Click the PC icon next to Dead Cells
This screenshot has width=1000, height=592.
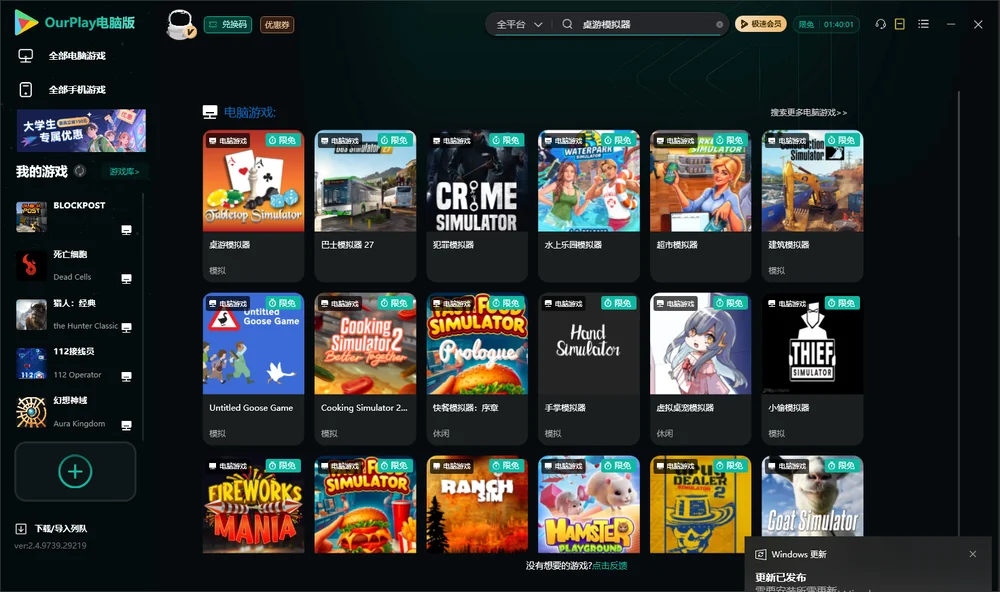pyautogui.click(x=126, y=279)
